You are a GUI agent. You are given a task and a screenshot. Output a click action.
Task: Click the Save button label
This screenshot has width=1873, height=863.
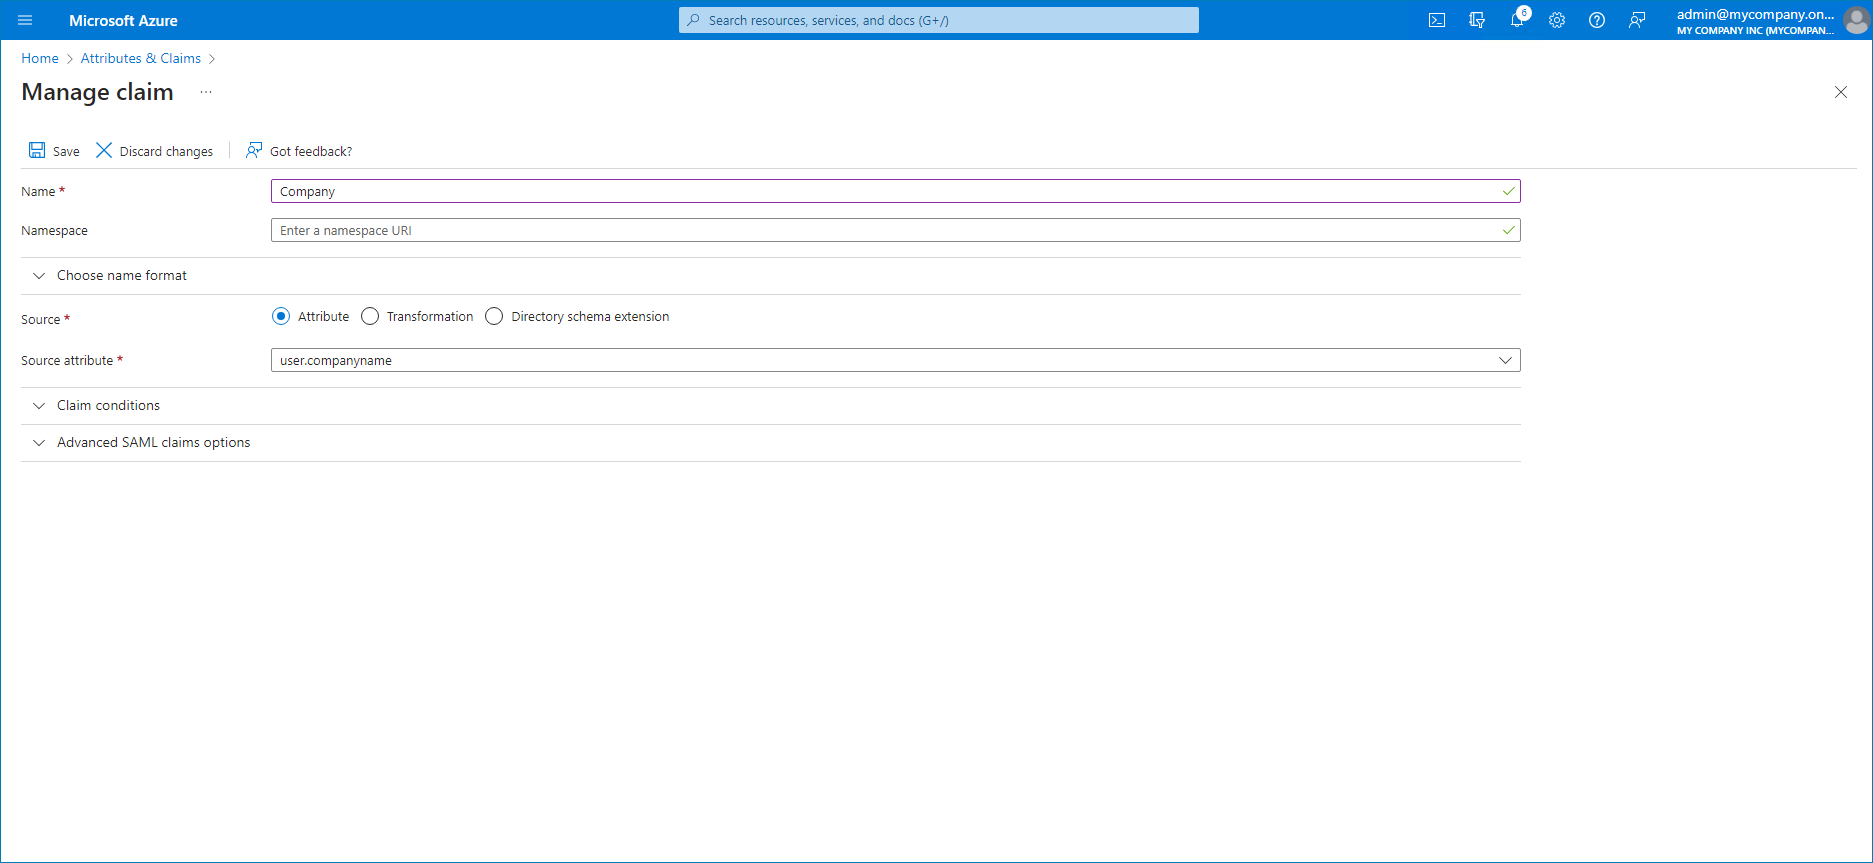(x=66, y=151)
